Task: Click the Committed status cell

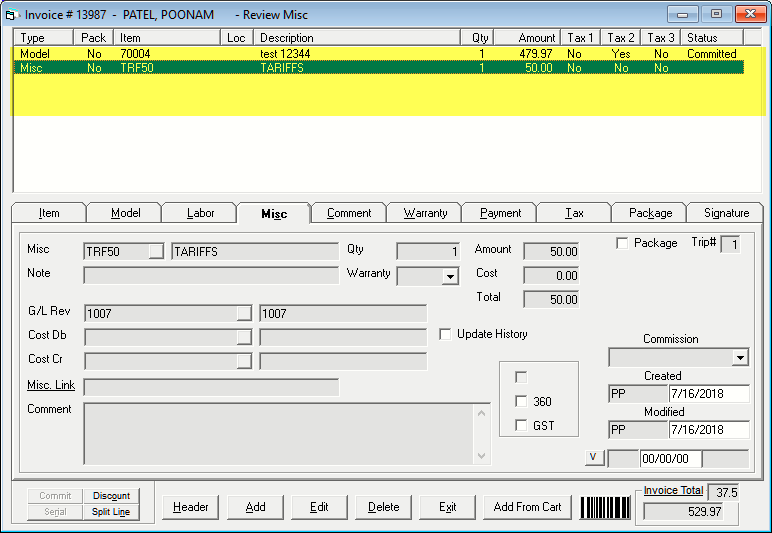Action: tap(711, 54)
